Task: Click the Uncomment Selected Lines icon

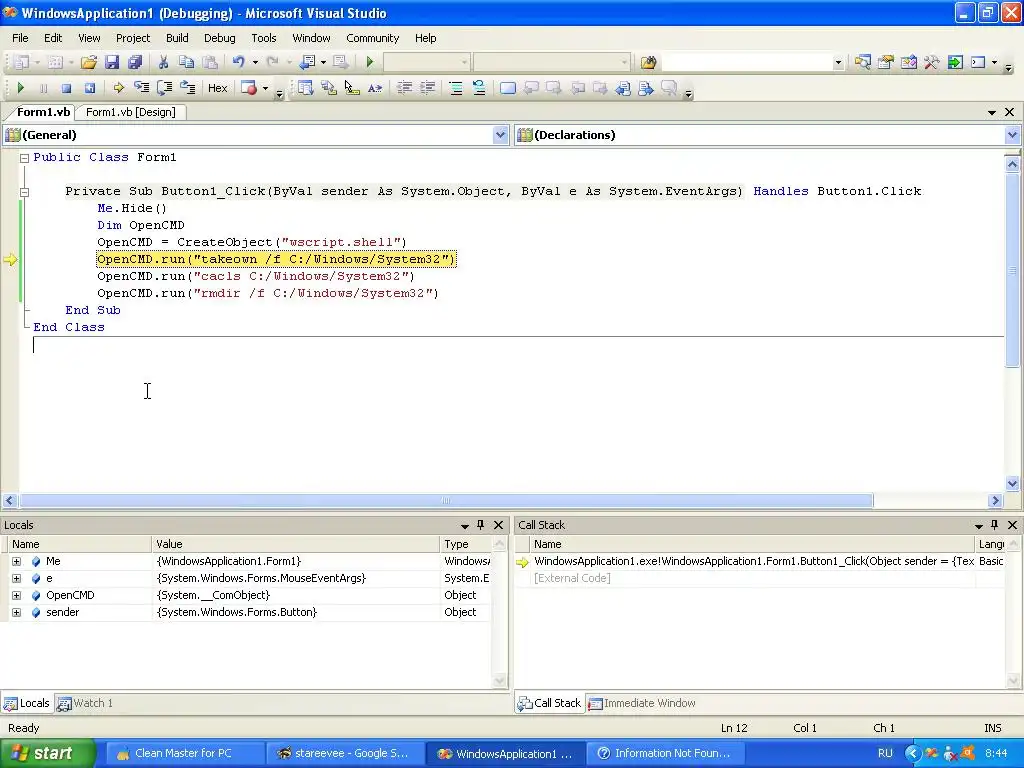Action: click(x=479, y=88)
